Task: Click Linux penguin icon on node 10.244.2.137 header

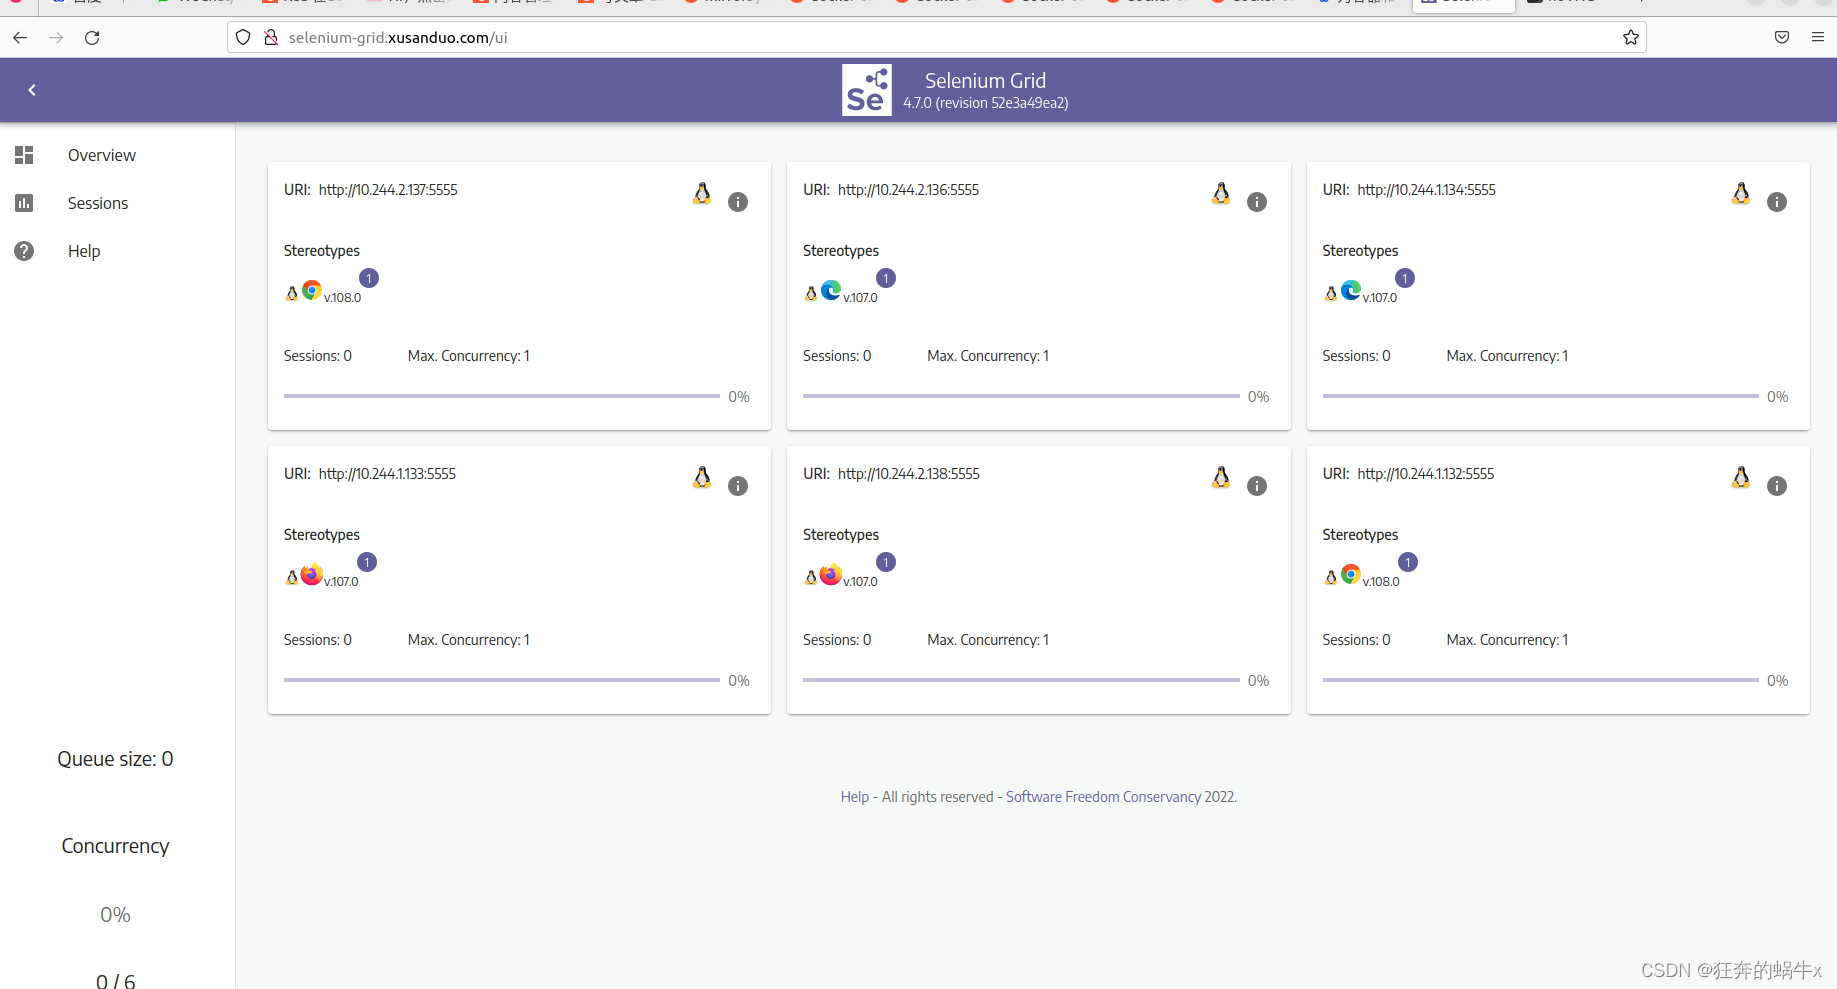Action: tap(702, 193)
